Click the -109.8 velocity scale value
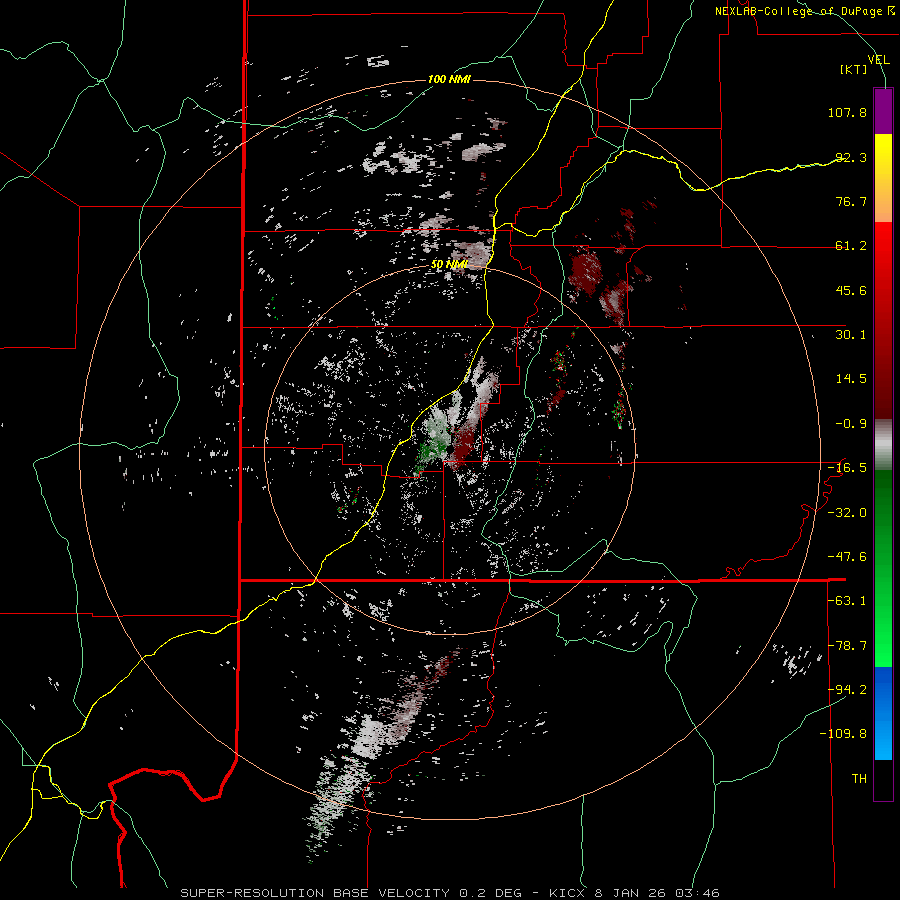900x900 pixels. (843, 734)
